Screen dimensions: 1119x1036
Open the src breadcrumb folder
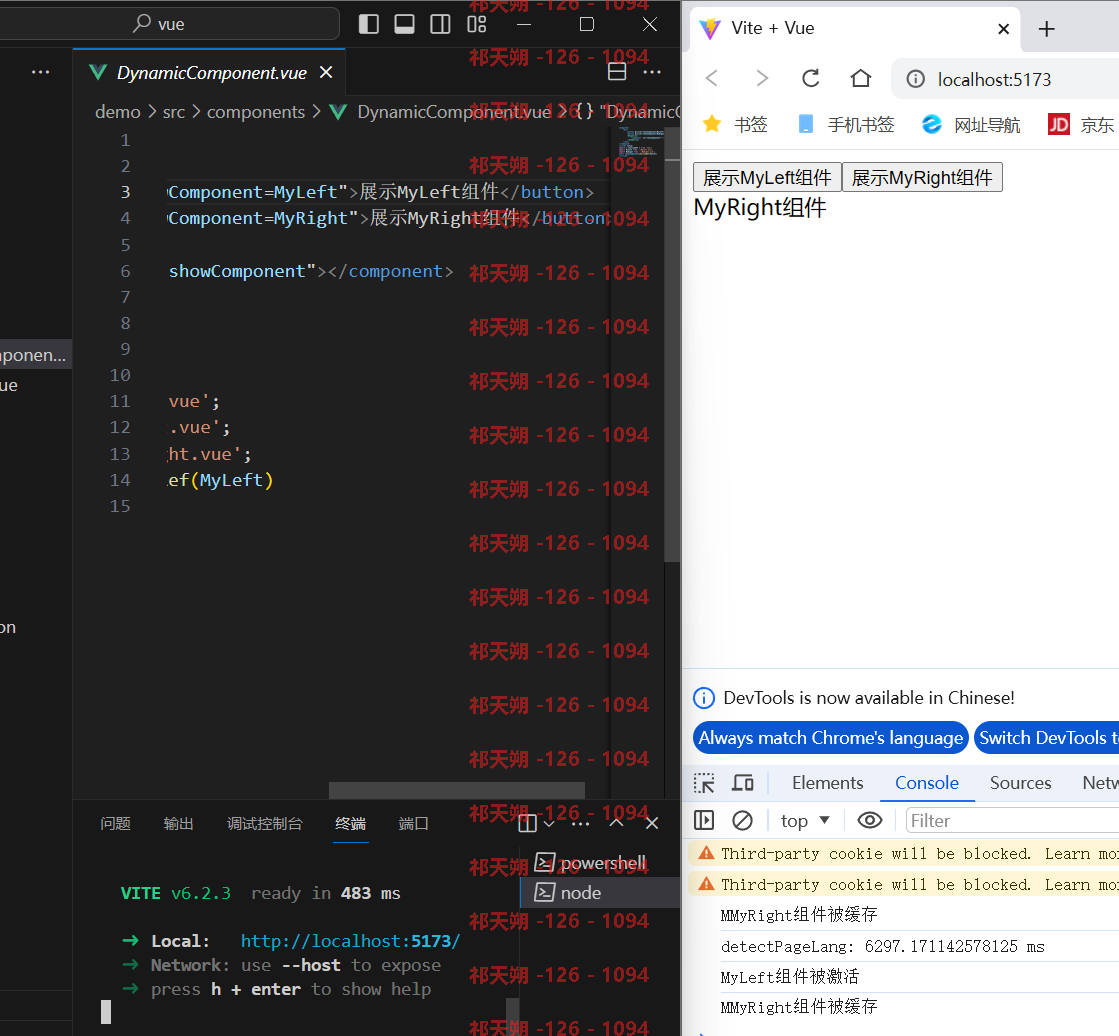(x=173, y=112)
